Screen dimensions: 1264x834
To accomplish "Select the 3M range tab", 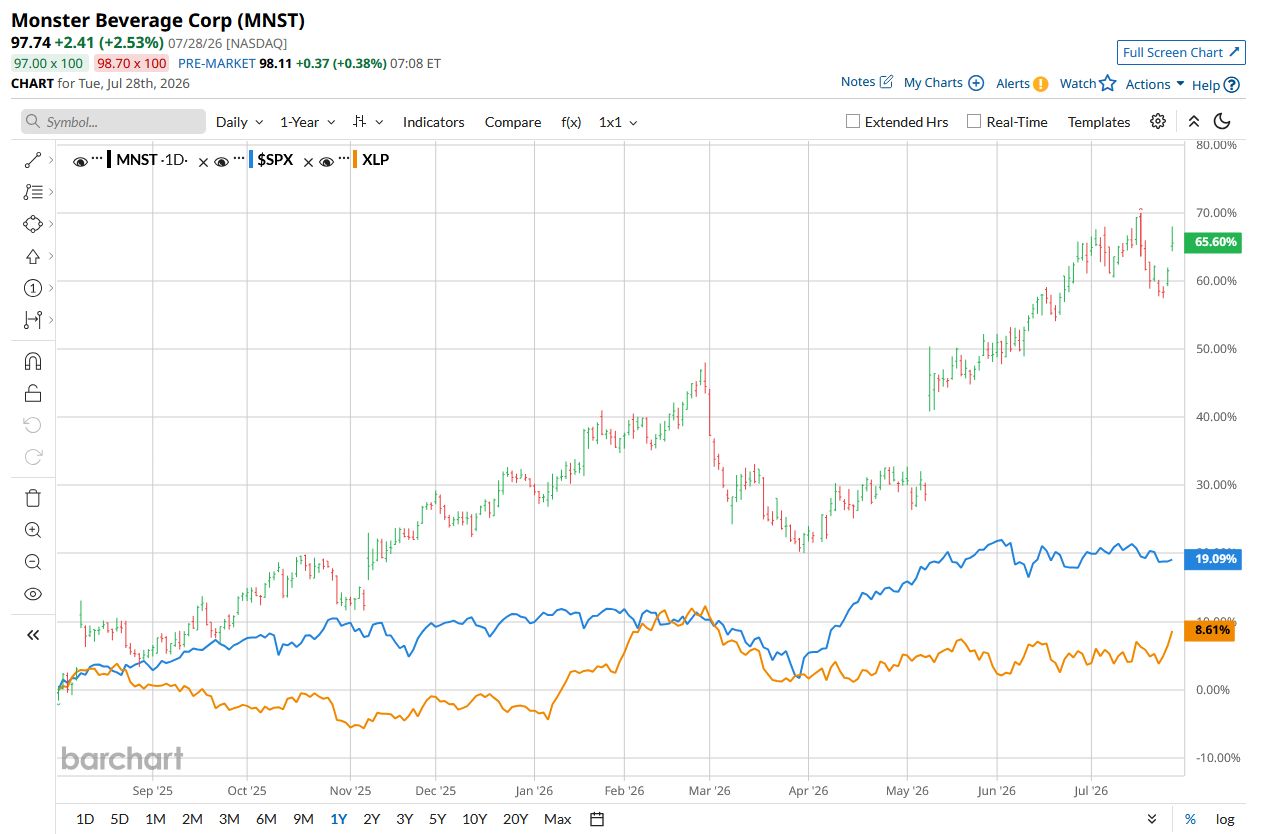I will [229, 819].
